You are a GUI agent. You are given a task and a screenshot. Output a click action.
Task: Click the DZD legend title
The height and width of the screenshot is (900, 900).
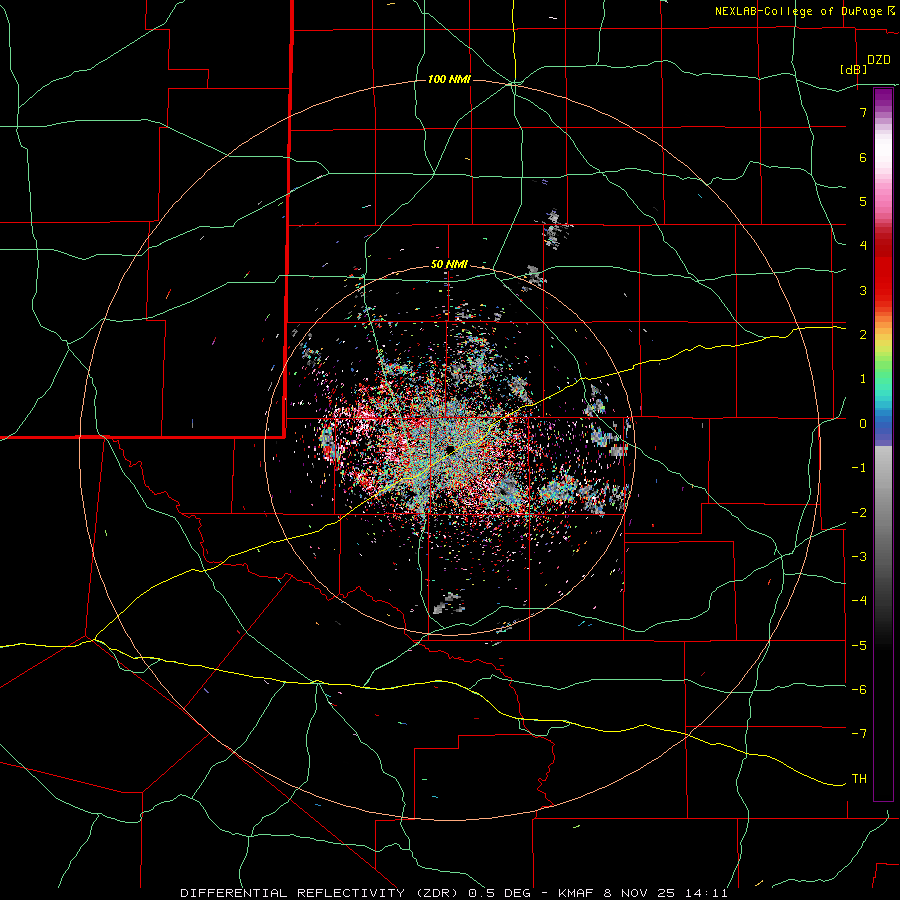tap(879, 60)
